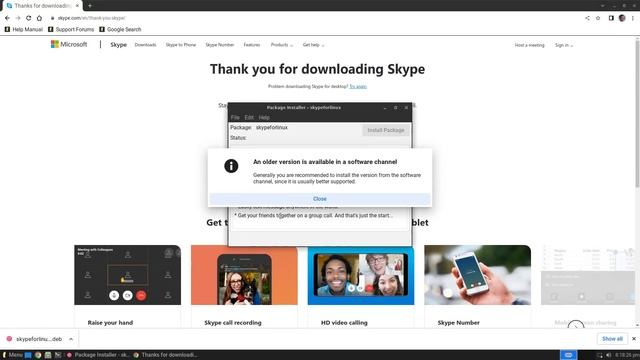
Task: Click the volume icon in the tray
Action: pos(609,355)
